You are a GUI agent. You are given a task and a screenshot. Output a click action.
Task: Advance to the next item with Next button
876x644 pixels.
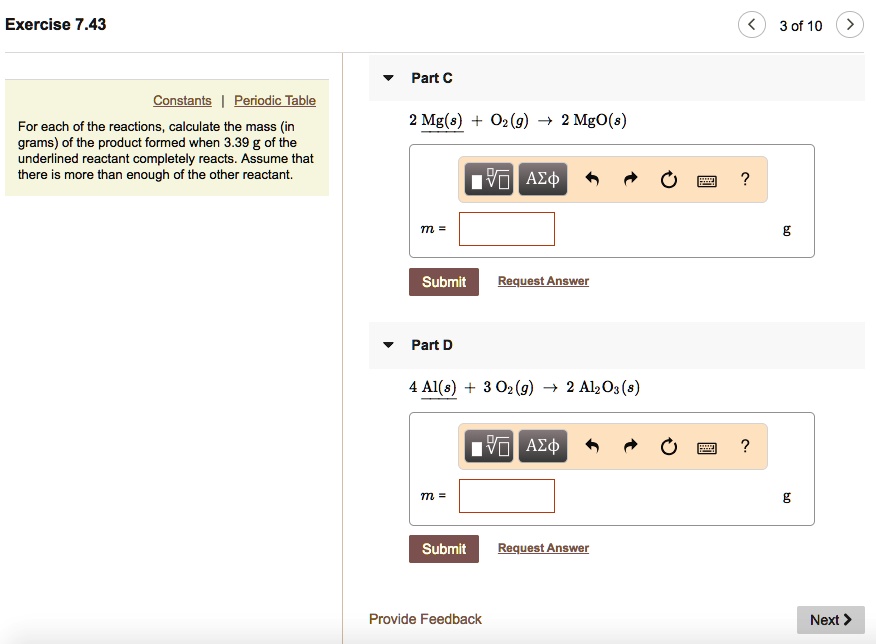click(x=830, y=619)
